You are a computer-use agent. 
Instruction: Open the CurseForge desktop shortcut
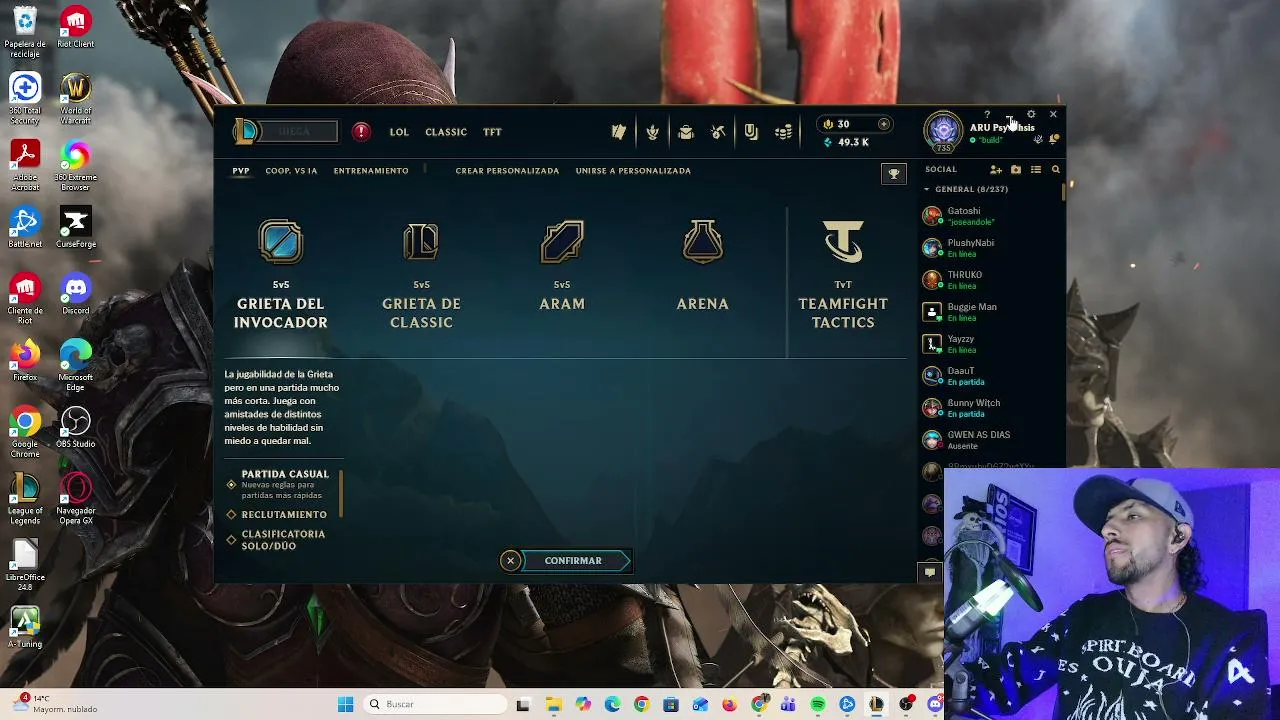tap(76, 228)
